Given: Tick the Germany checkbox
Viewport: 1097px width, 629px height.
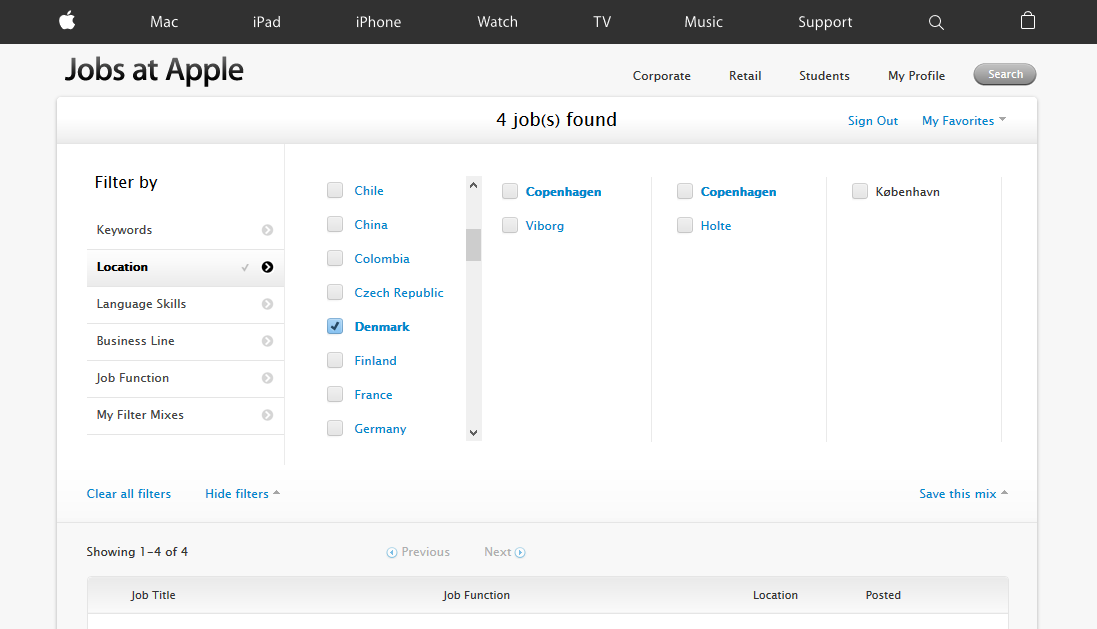Looking at the screenshot, I should (335, 428).
